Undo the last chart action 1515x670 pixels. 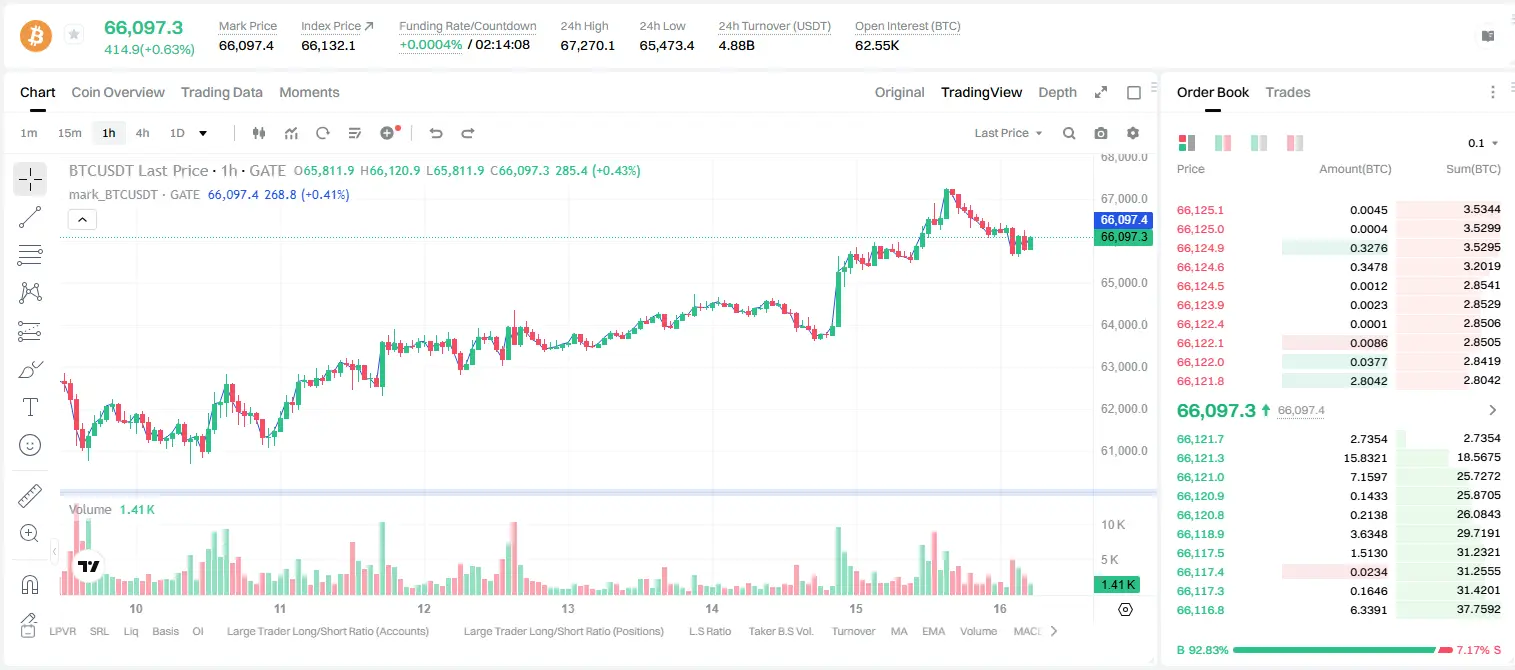pyautogui.click(x=435, y=133)
